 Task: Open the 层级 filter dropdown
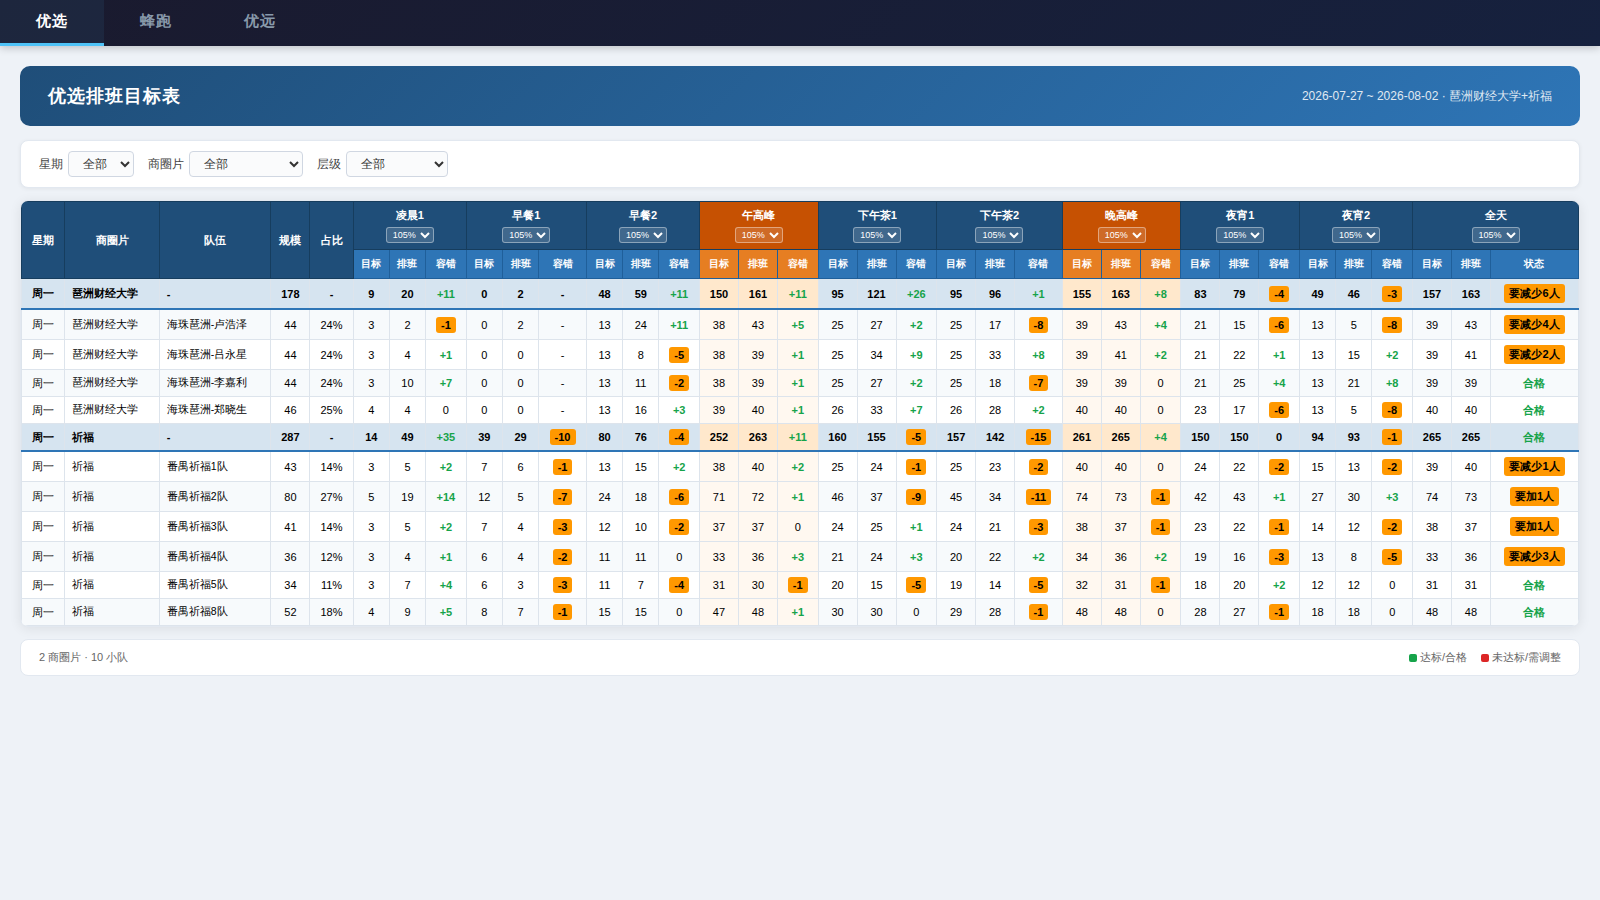pyautogui.click(x=397, y=164)
